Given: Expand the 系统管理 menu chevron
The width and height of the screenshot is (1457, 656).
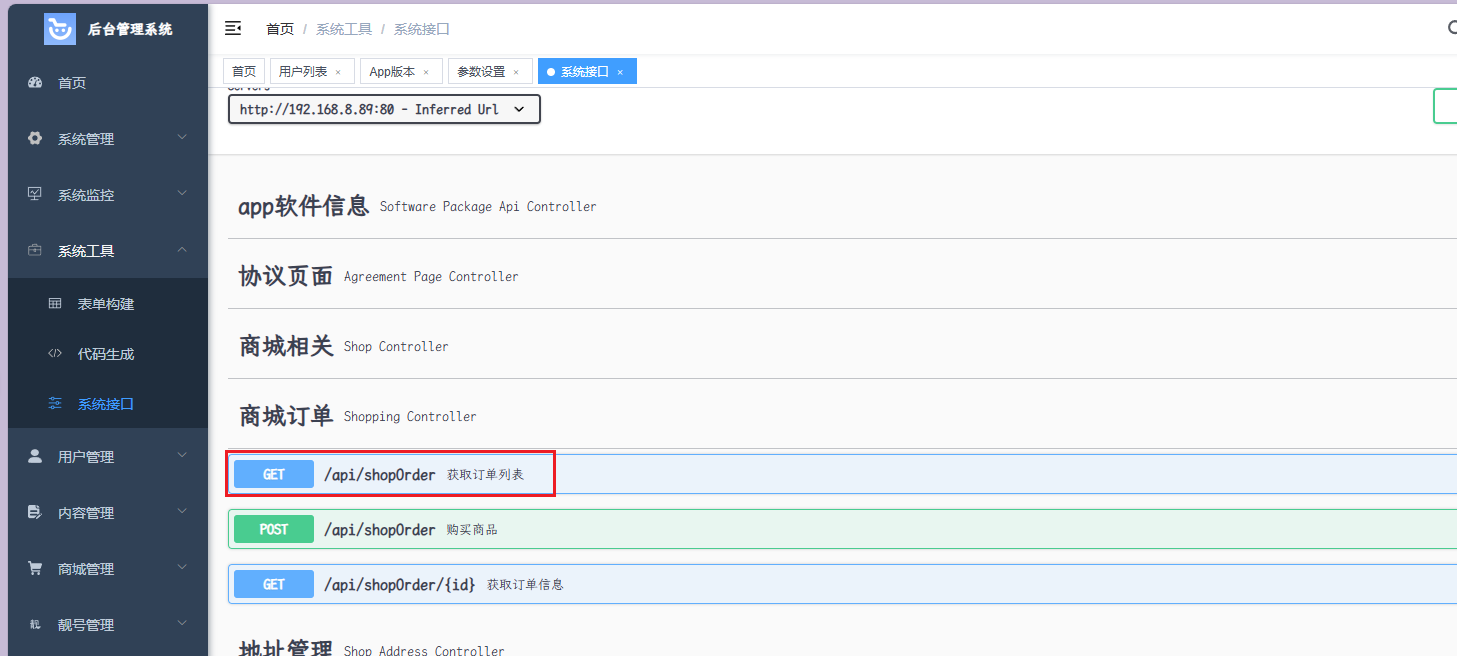Looking at the screenshot, I should click(x=182, y=138).
